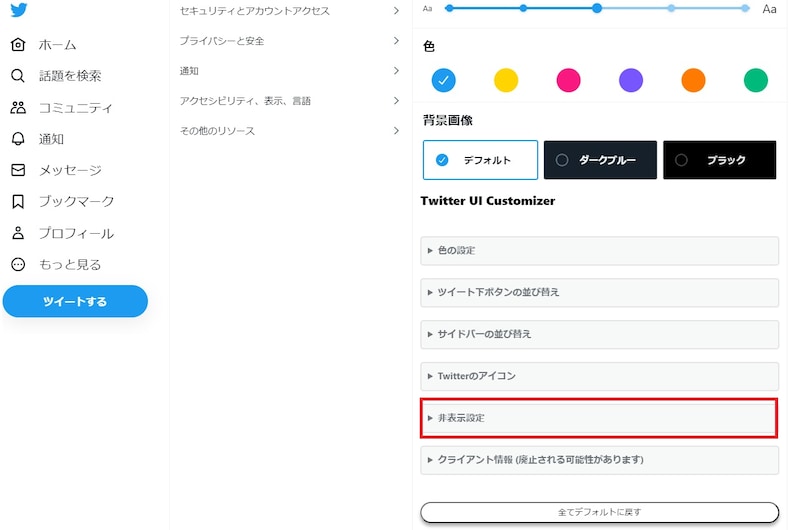Open the プロフィール person icon
Image resolution: width=800 pixels, height=530 pixels.
(x=18, y=233)
